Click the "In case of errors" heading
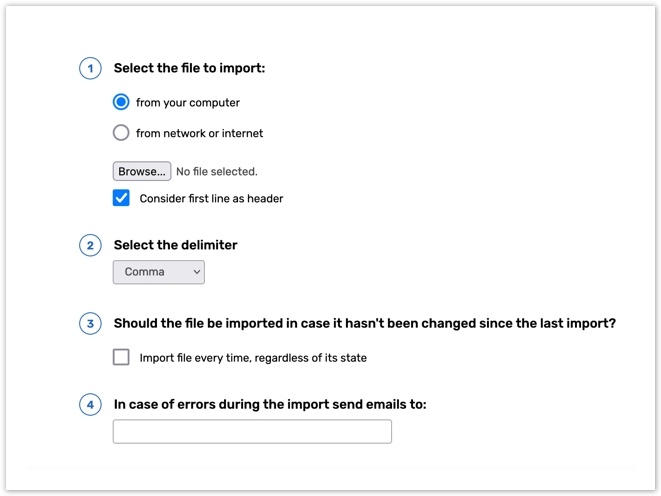This screenshot has height=496, width=661. pyautogui.click(x=270, y=405)
